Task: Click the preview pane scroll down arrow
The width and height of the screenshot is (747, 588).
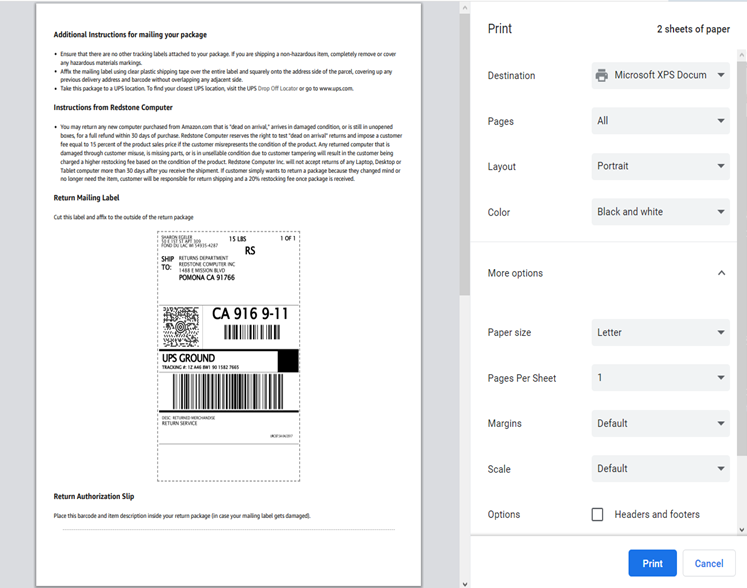Action: [x=464, y=581]
